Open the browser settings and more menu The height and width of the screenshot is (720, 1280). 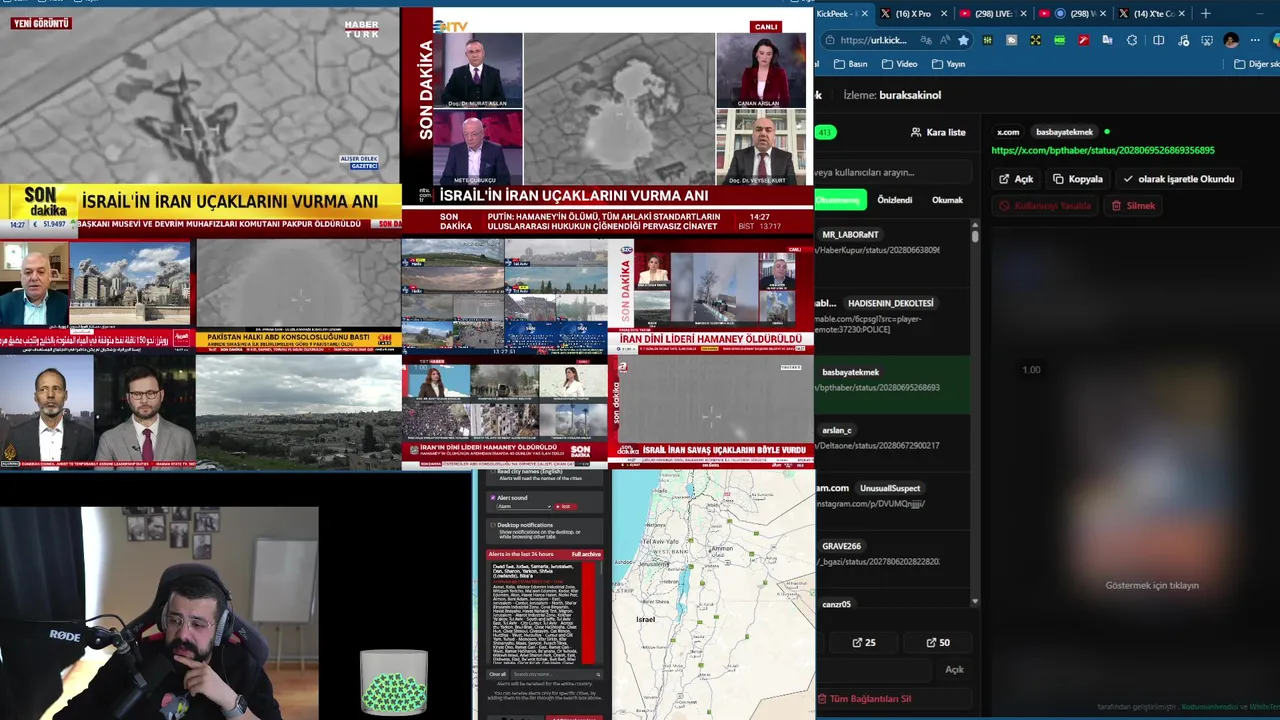pyautogui.click(x=1255, y=40)
